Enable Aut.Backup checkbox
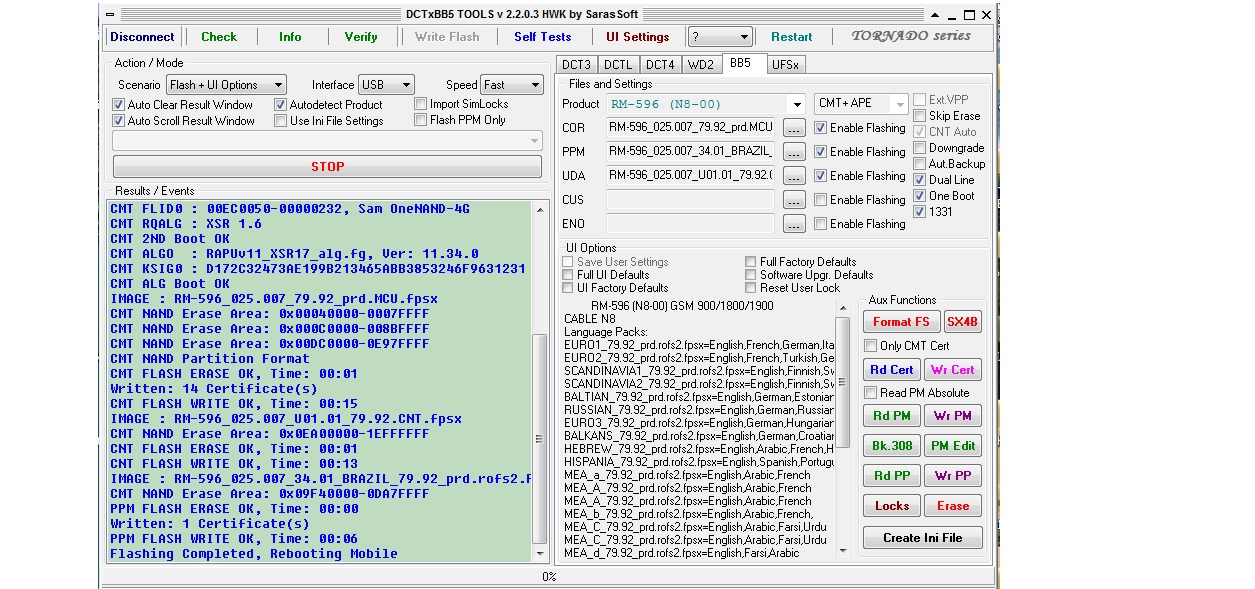Viewport: 1255px width, 589px height. click(919, 164)
